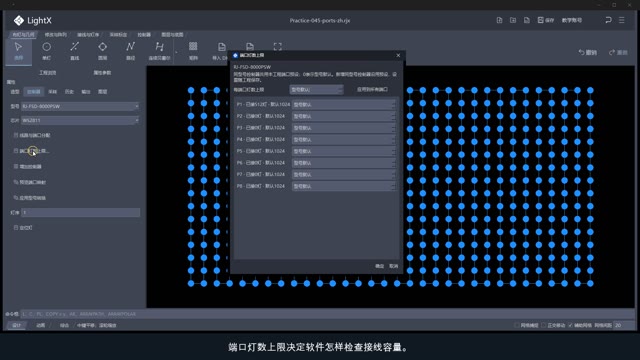Choose the single lamp circle tool
640x360 pixels.
(47, 51)
